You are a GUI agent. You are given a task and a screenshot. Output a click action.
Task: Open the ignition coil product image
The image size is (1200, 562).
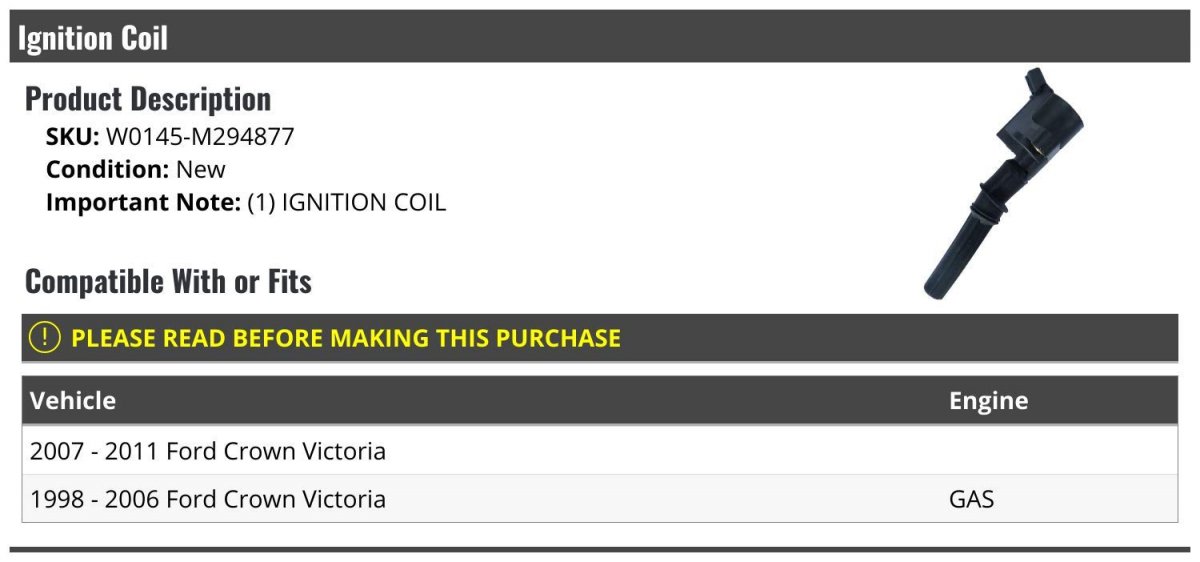[1003, 185]
